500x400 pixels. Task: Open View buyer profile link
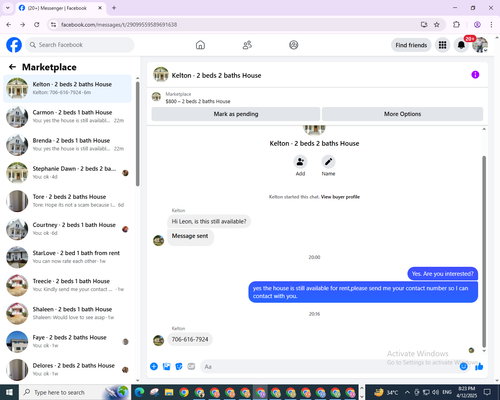340,197
